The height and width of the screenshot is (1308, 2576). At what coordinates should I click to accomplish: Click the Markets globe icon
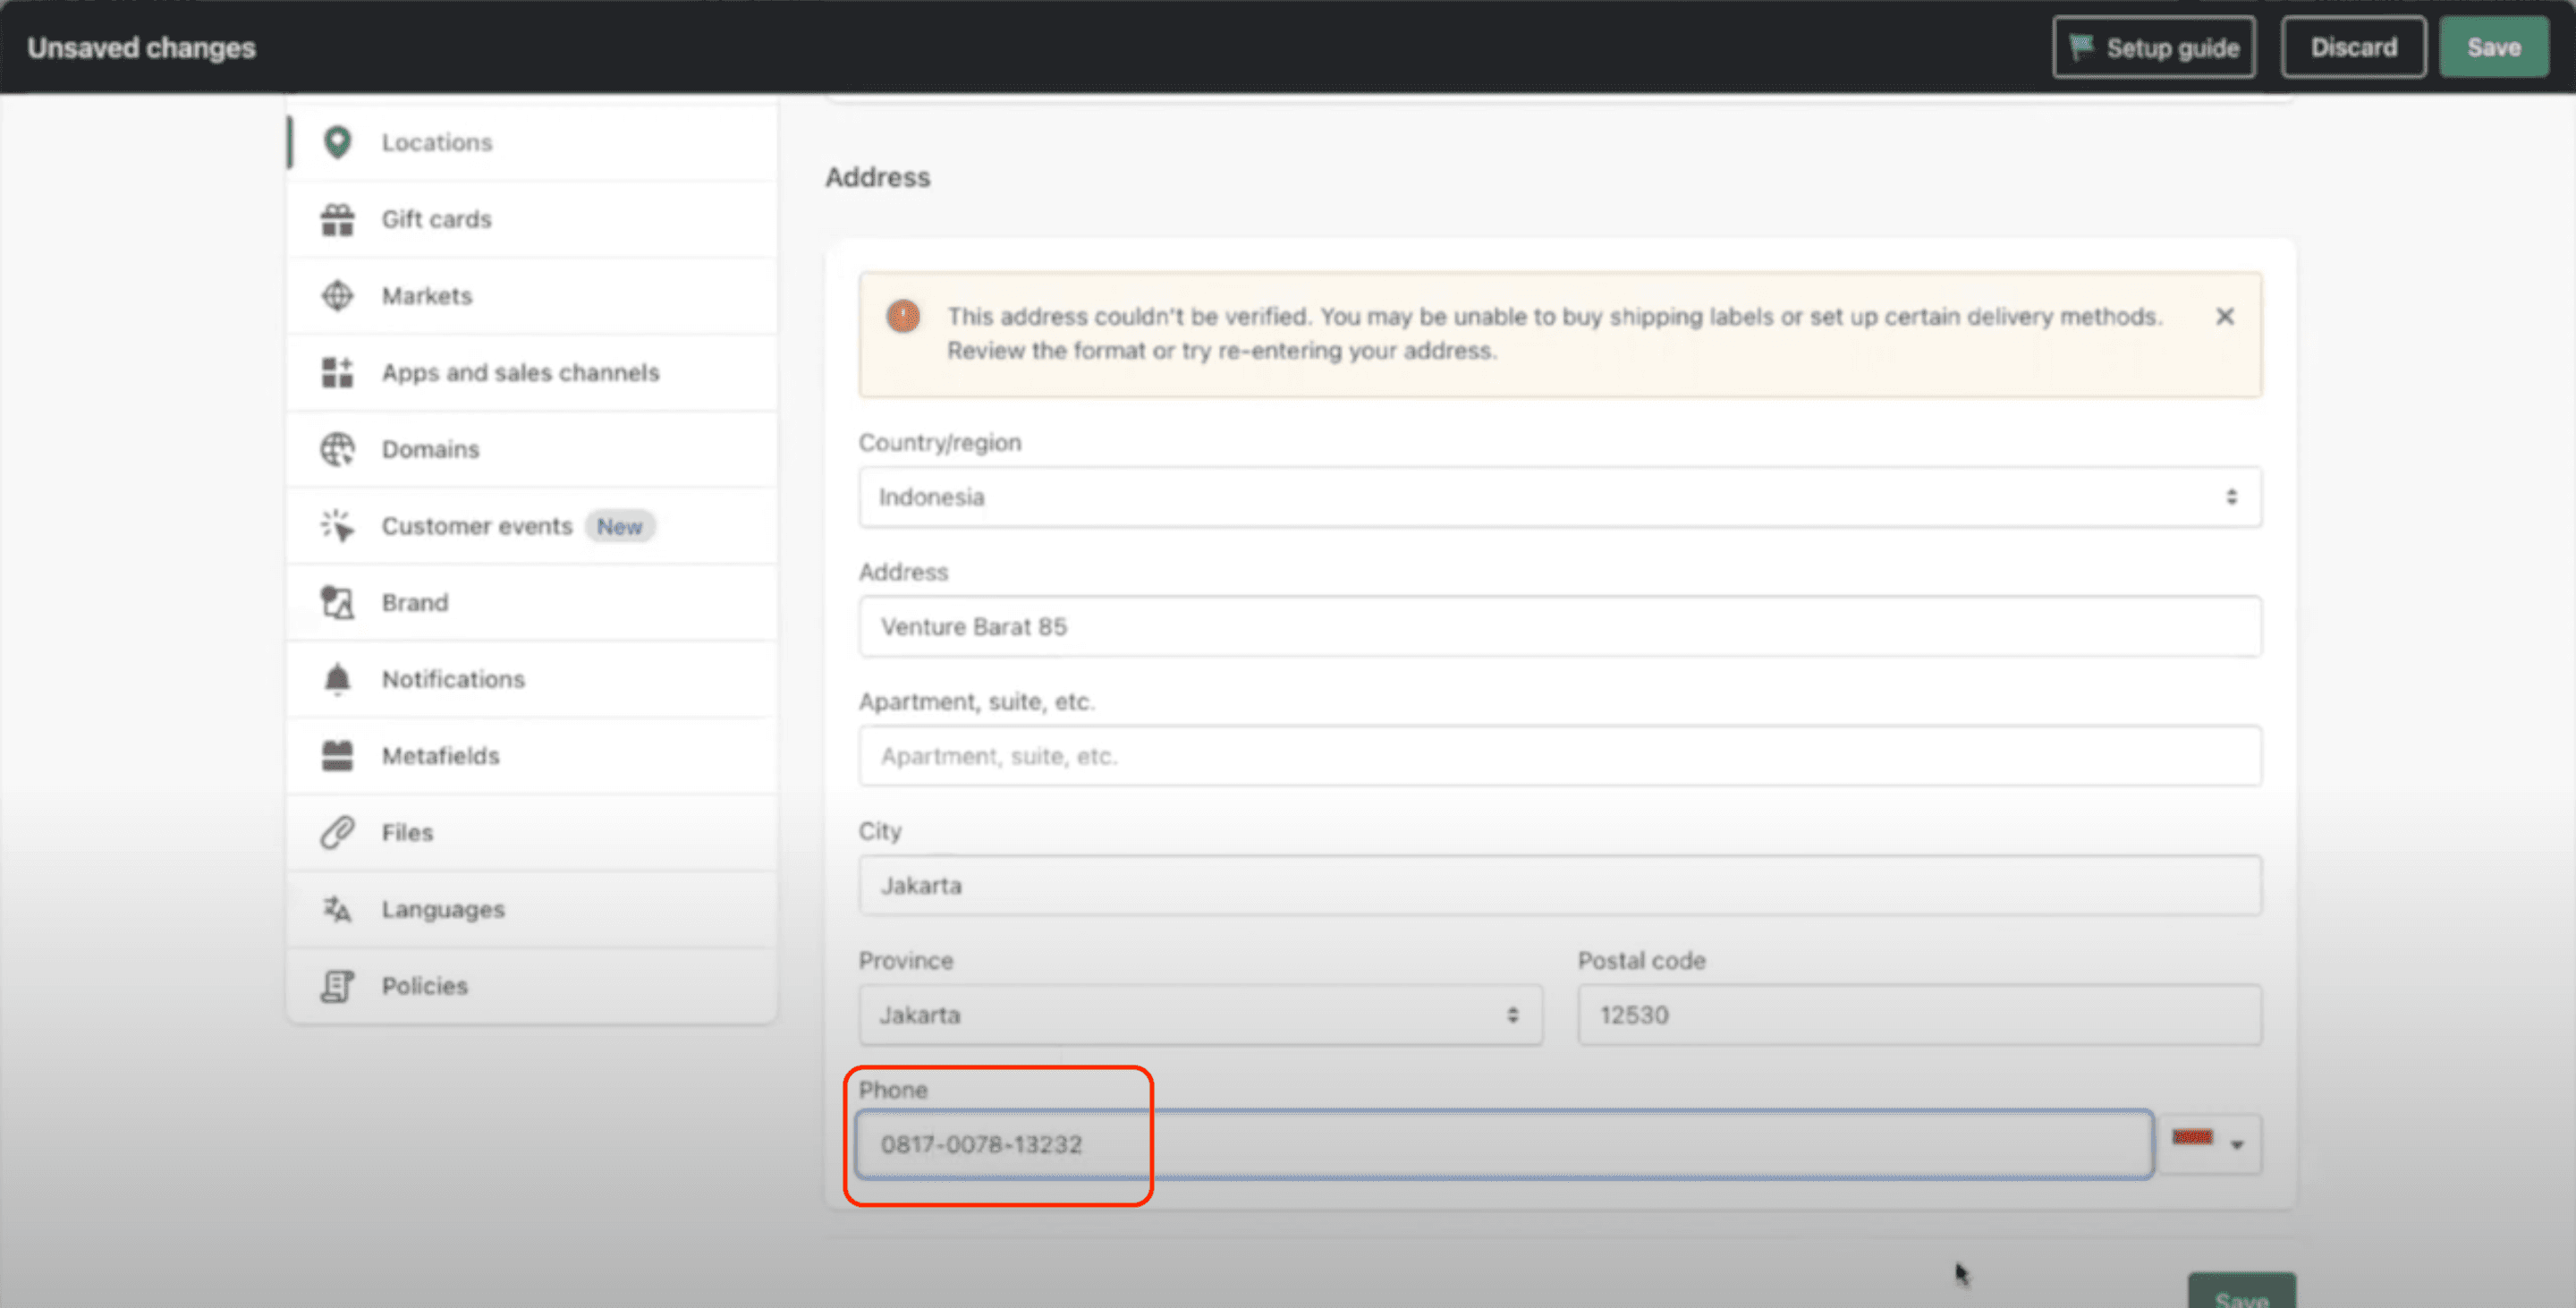pyautogui.click(x=337, y=296)
